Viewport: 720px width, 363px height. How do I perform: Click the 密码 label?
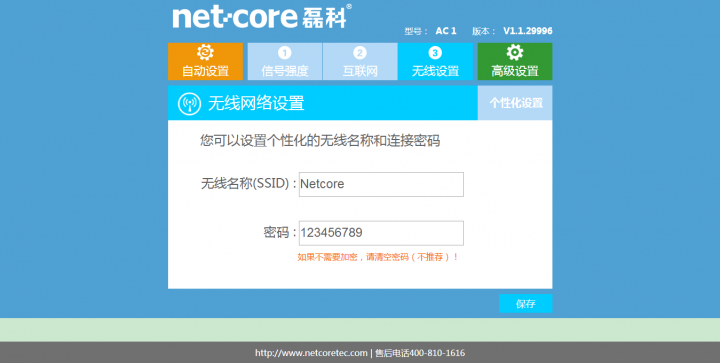[279, 233]
